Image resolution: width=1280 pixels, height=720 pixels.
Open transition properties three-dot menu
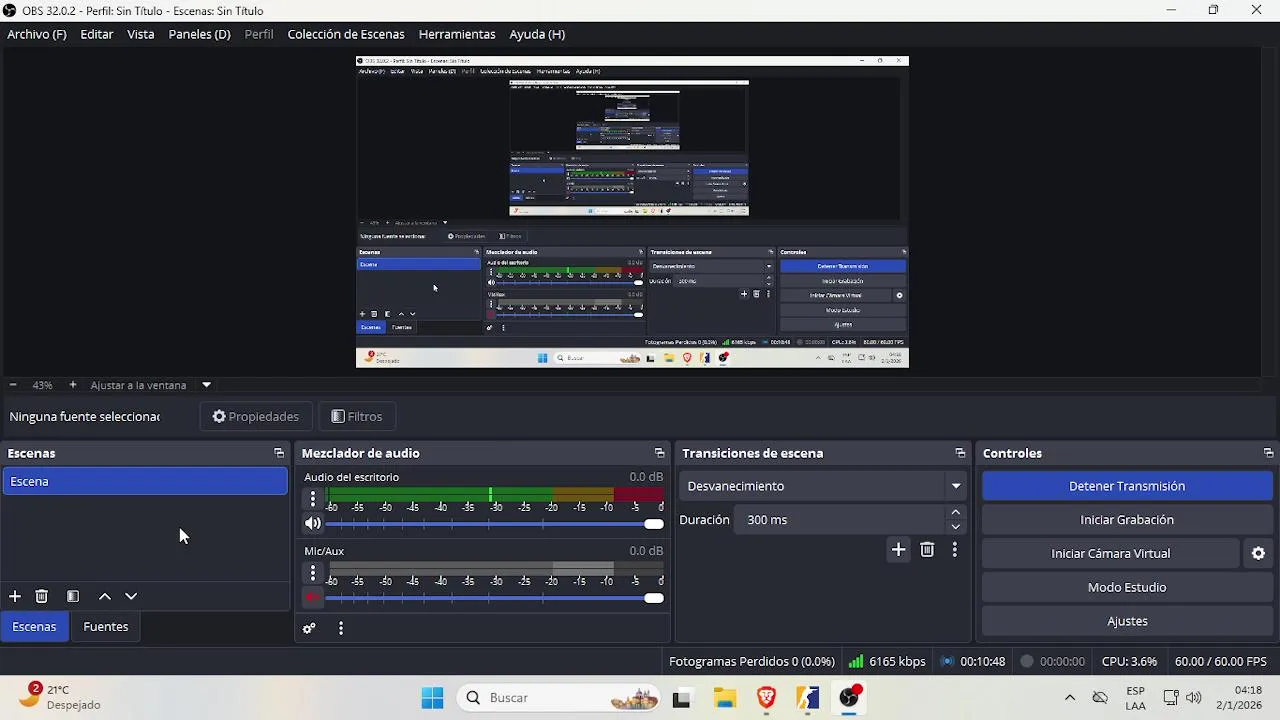955,549
